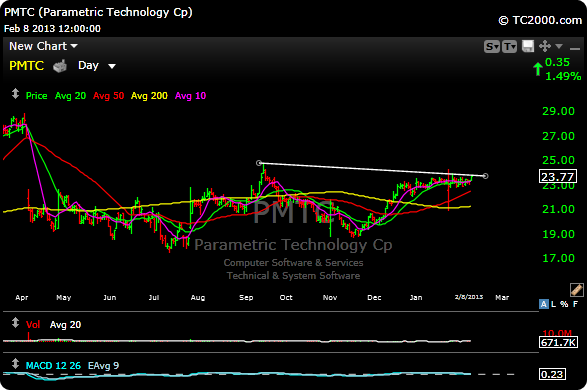587x390 pixels.
Task: Open the S dropdown button
Action: [x=492, y=47]
